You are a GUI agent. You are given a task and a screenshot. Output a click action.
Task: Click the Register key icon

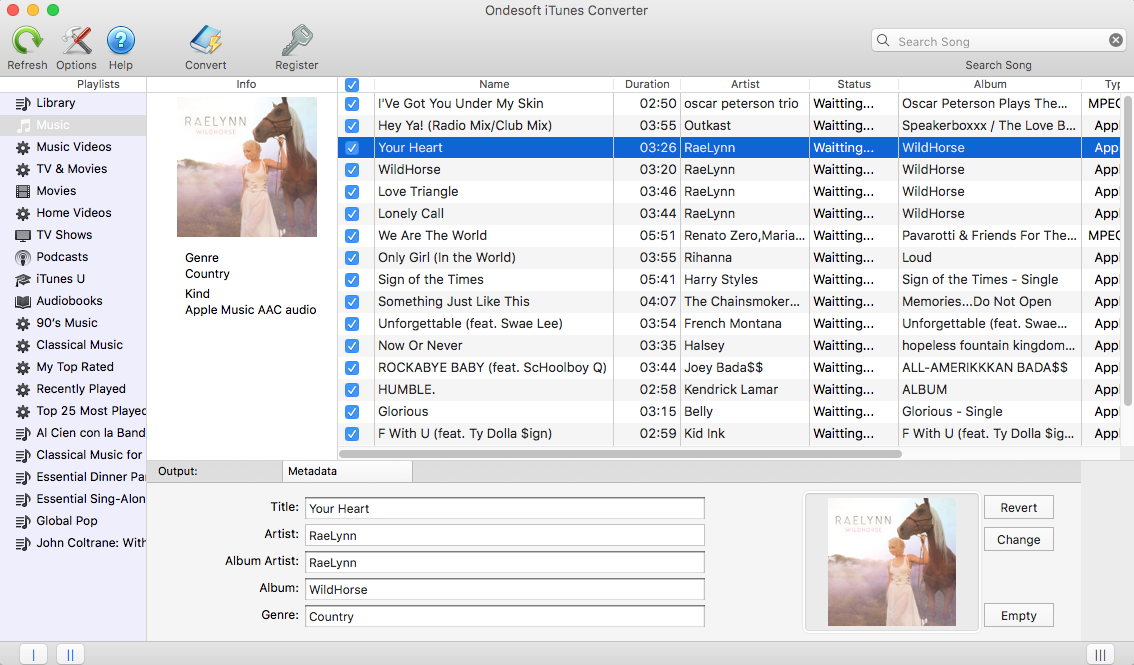pos(297,42)
